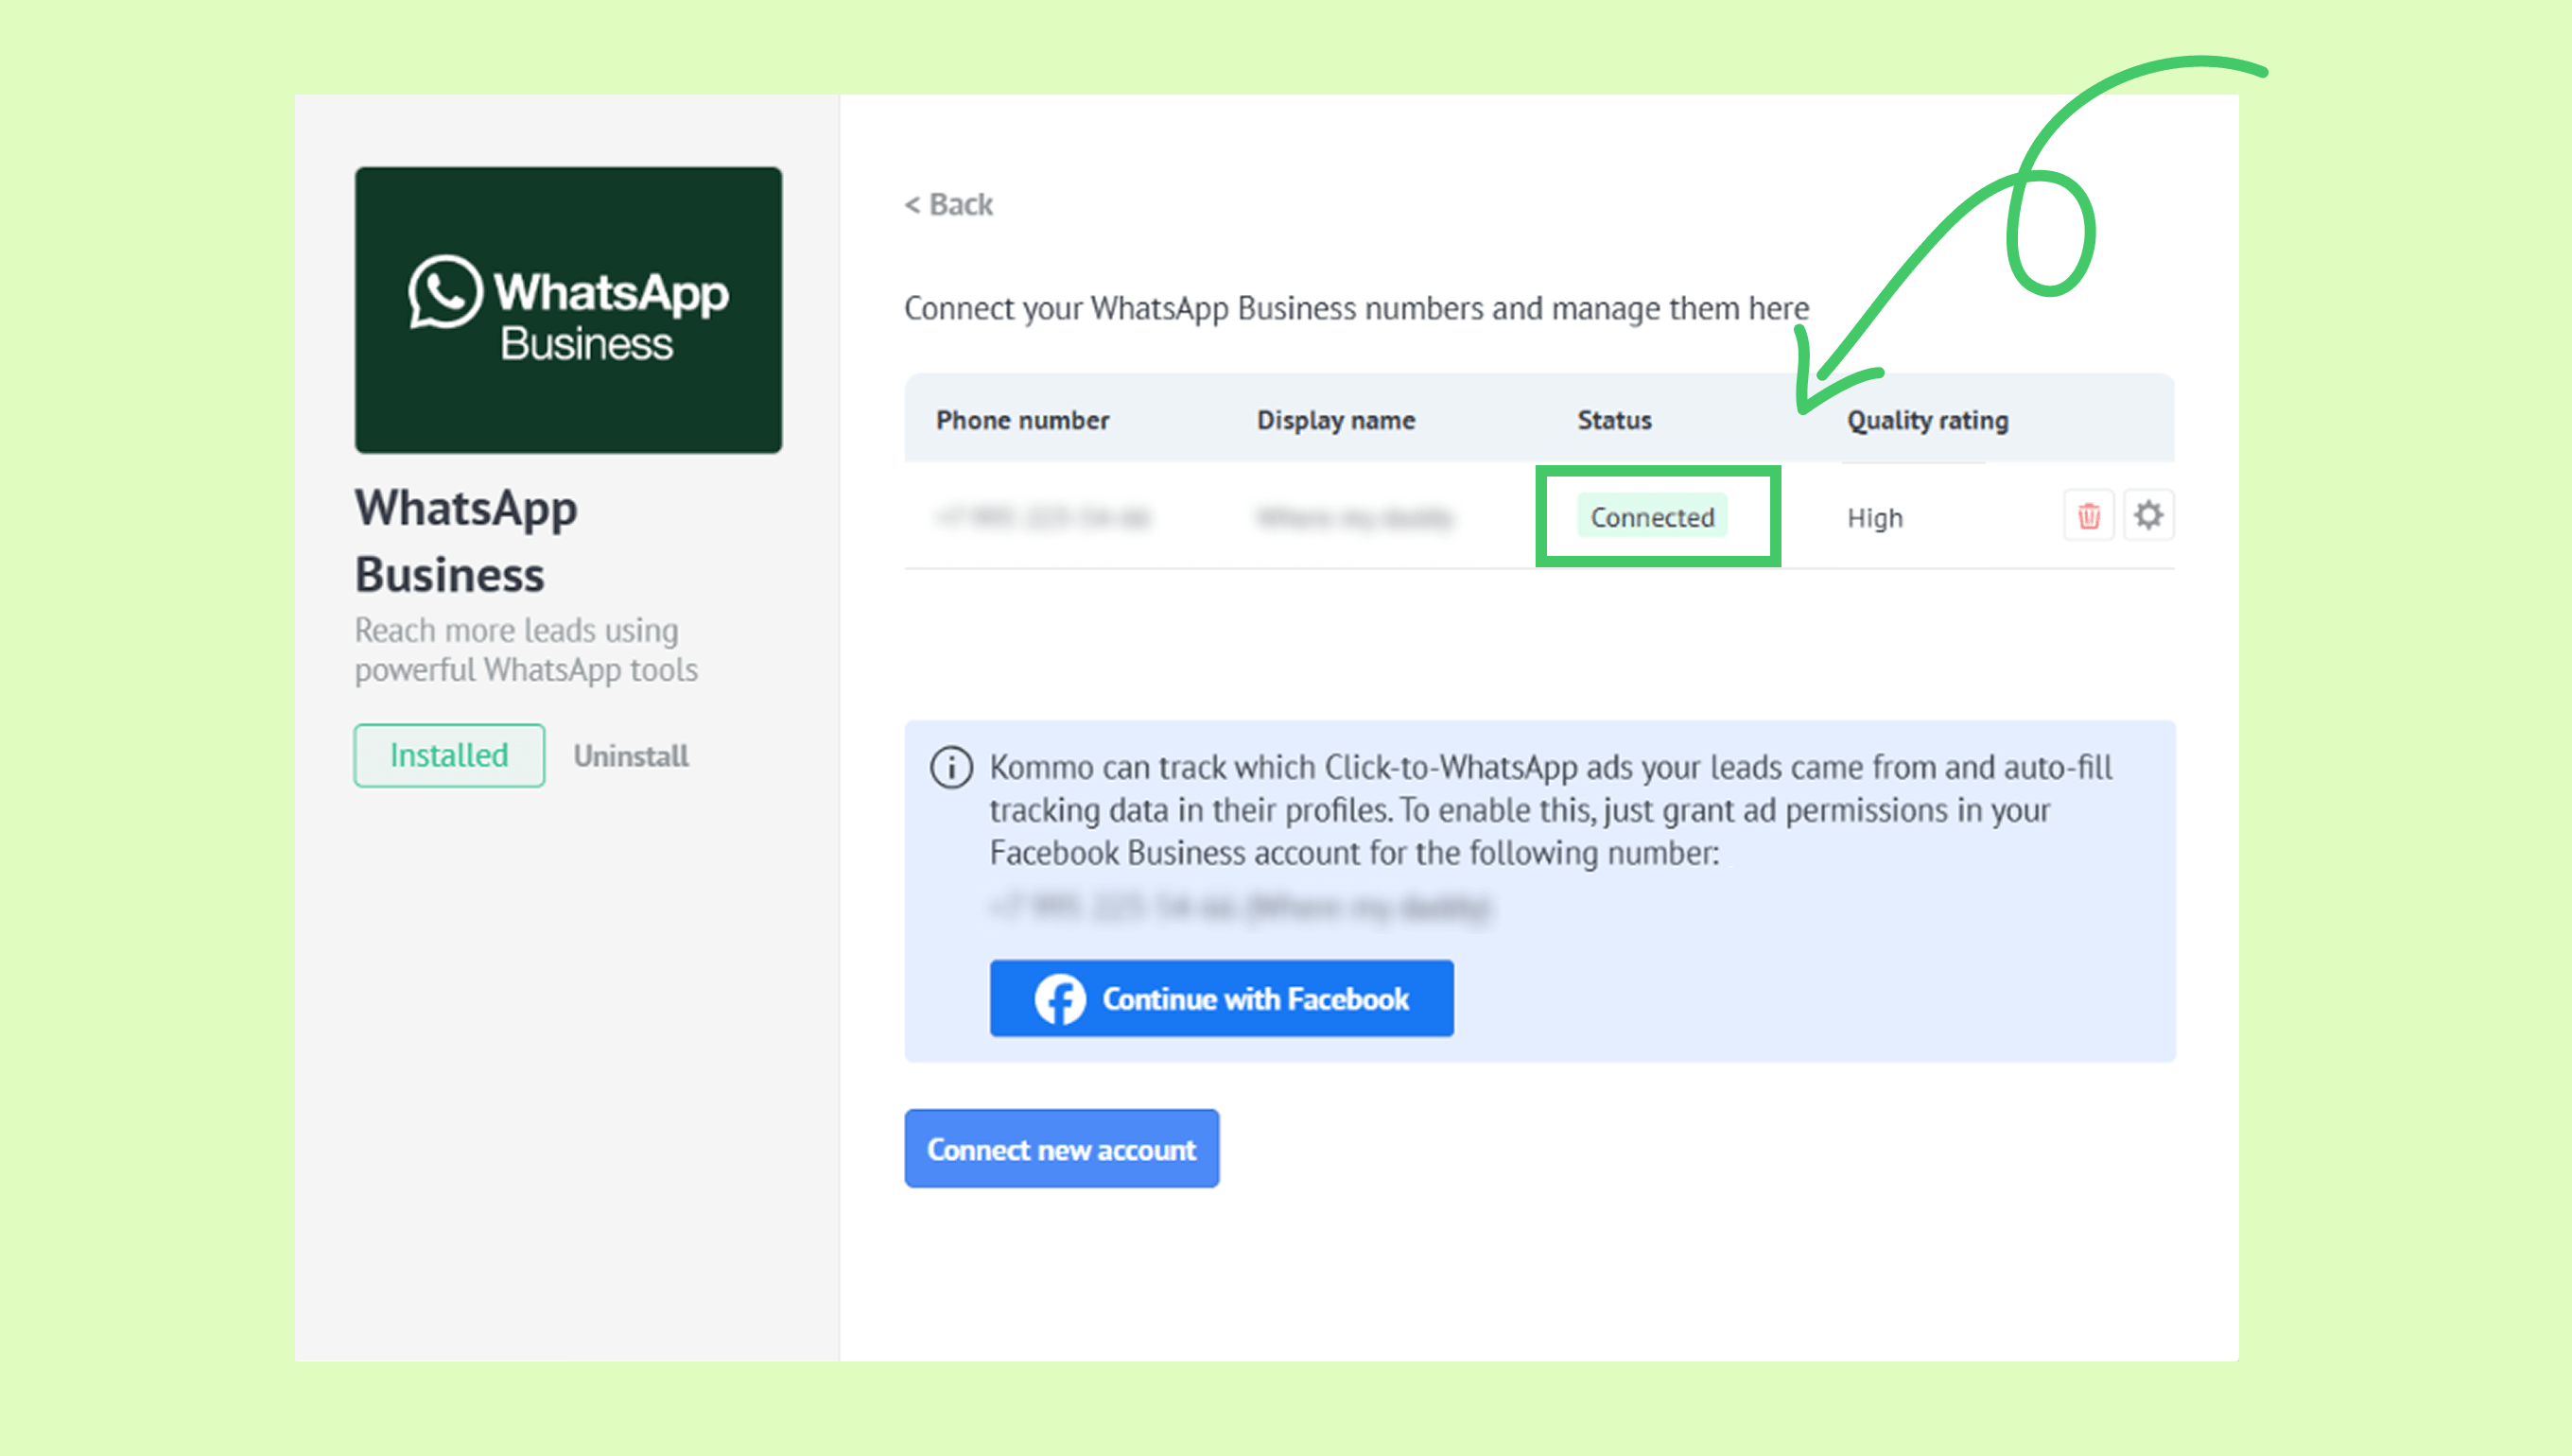Click the High quality rating value
2572x1456 pixels.
[1874, 518]
